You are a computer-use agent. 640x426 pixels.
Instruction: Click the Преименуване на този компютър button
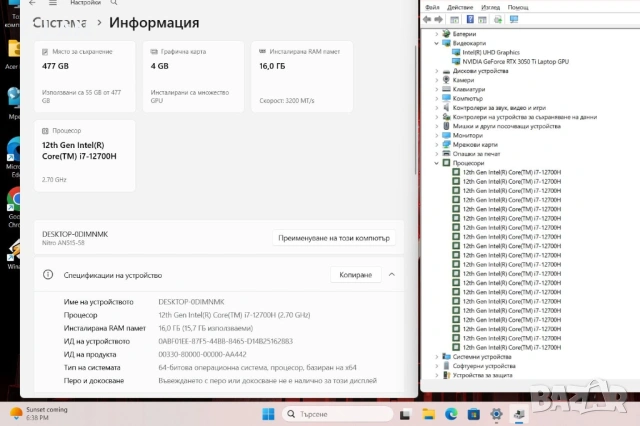click(334, 238)
